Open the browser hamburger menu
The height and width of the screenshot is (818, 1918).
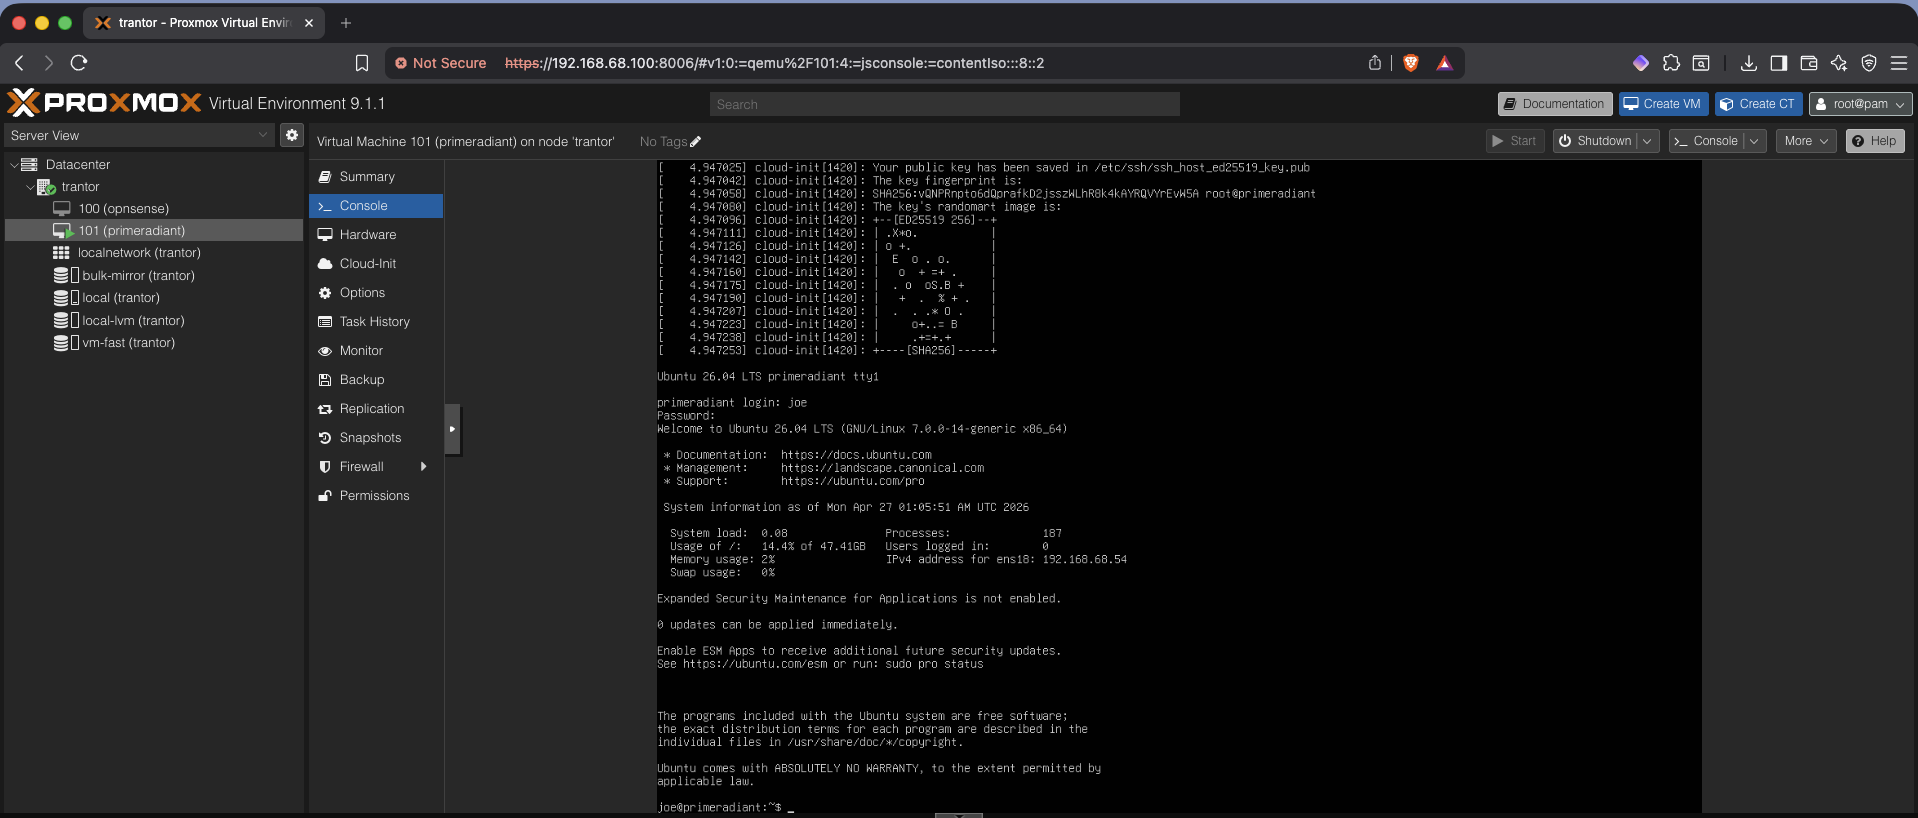[1898, 63]
